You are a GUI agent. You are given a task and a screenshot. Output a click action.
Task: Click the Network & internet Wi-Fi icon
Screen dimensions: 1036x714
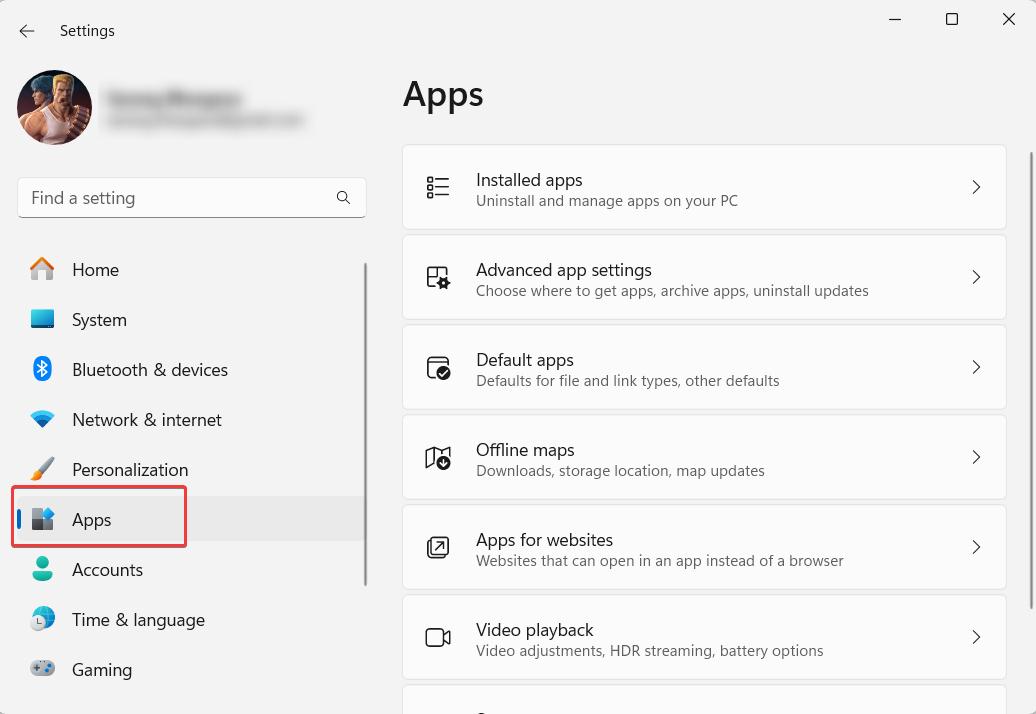[42, 419]
